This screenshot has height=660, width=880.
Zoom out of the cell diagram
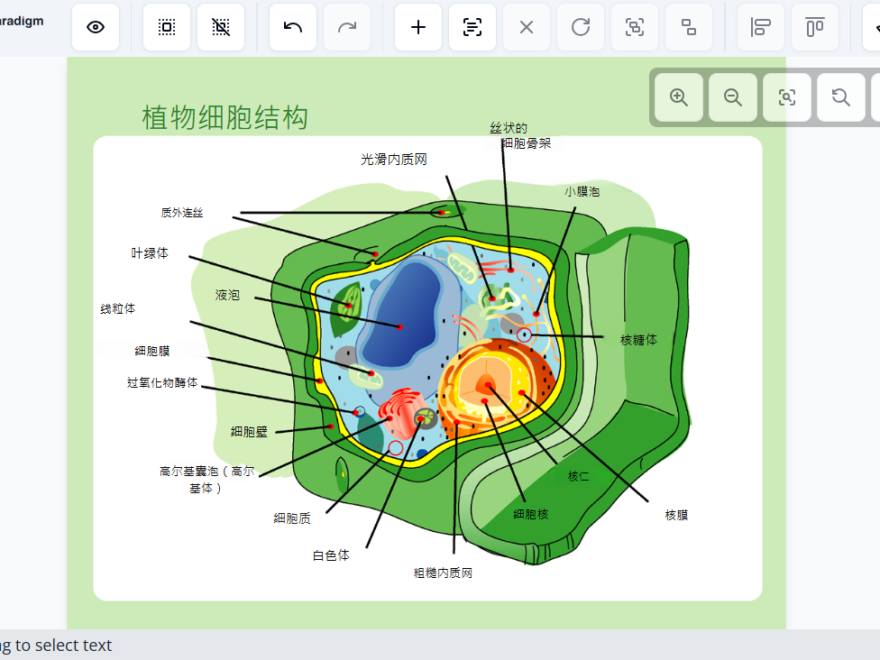[732, 97]
